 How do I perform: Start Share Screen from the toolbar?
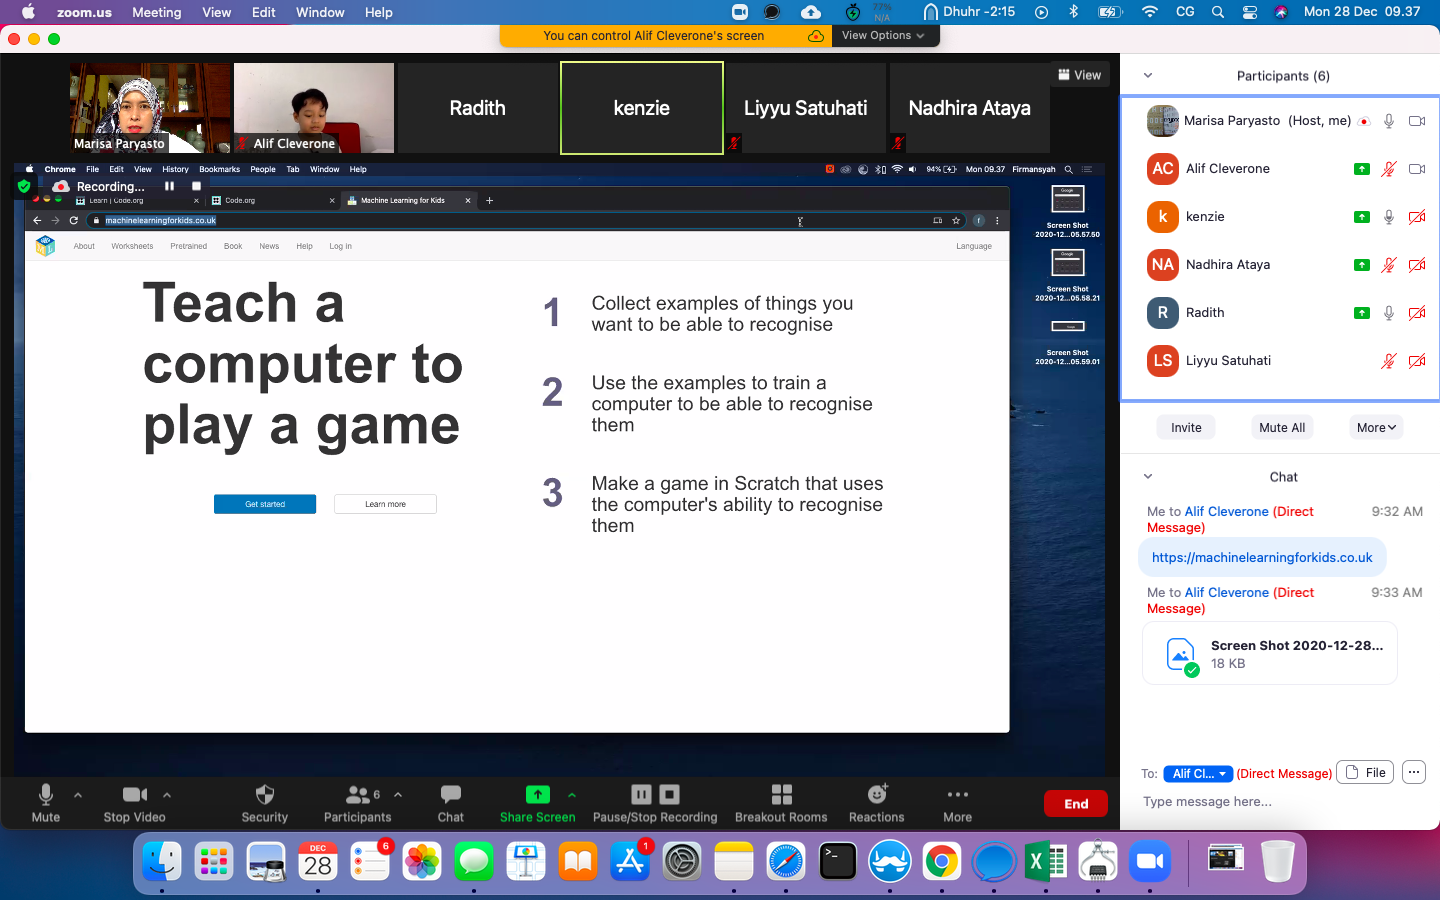[538, 803]
